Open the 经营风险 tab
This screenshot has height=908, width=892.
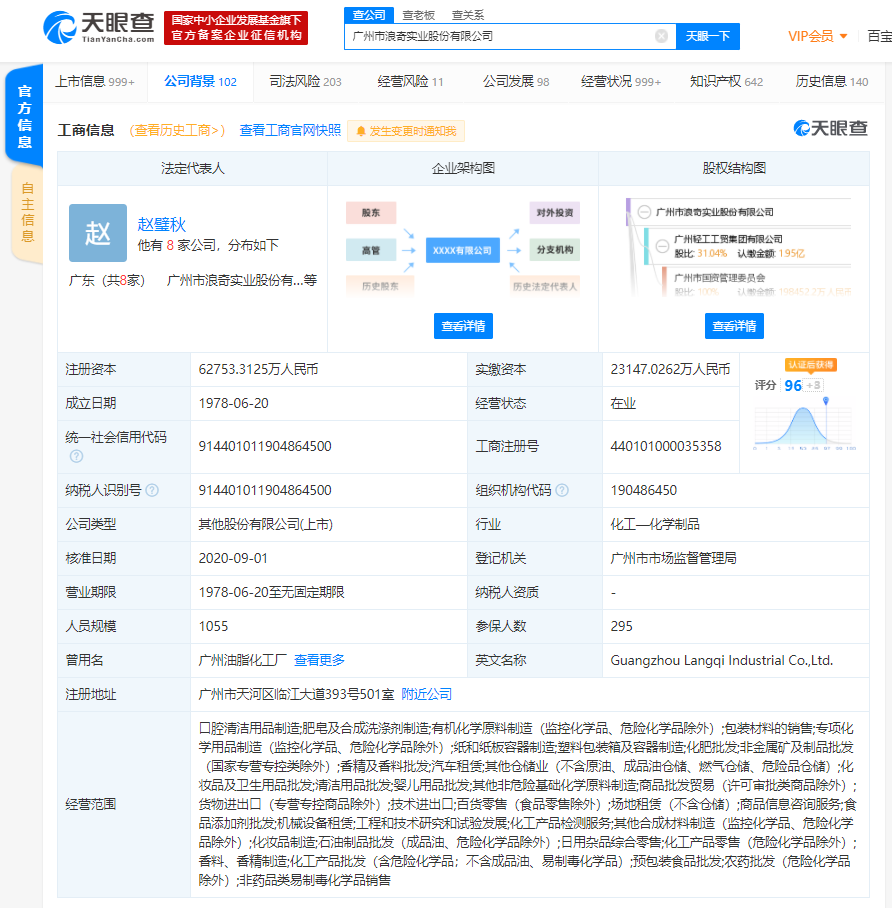tap(410, 82)
